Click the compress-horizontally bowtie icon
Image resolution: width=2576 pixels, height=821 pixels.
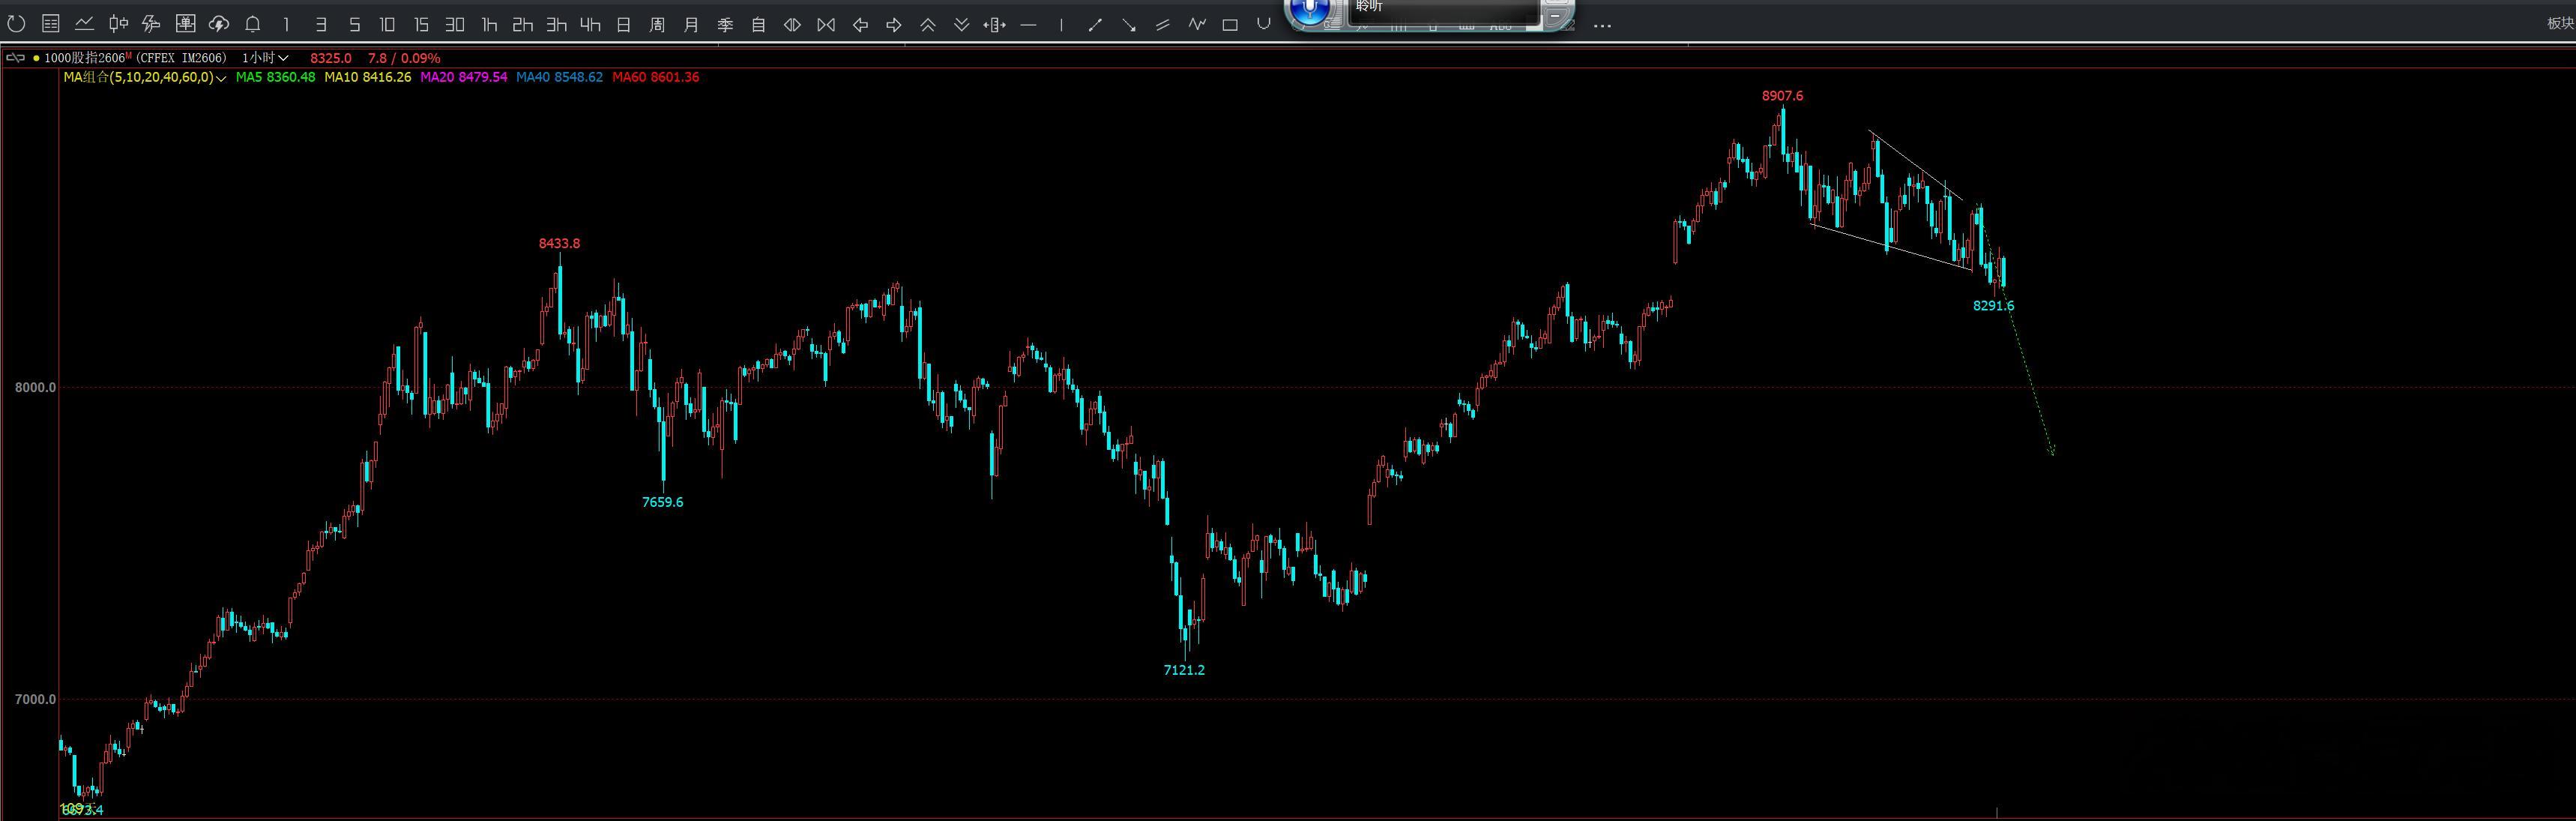826,25
